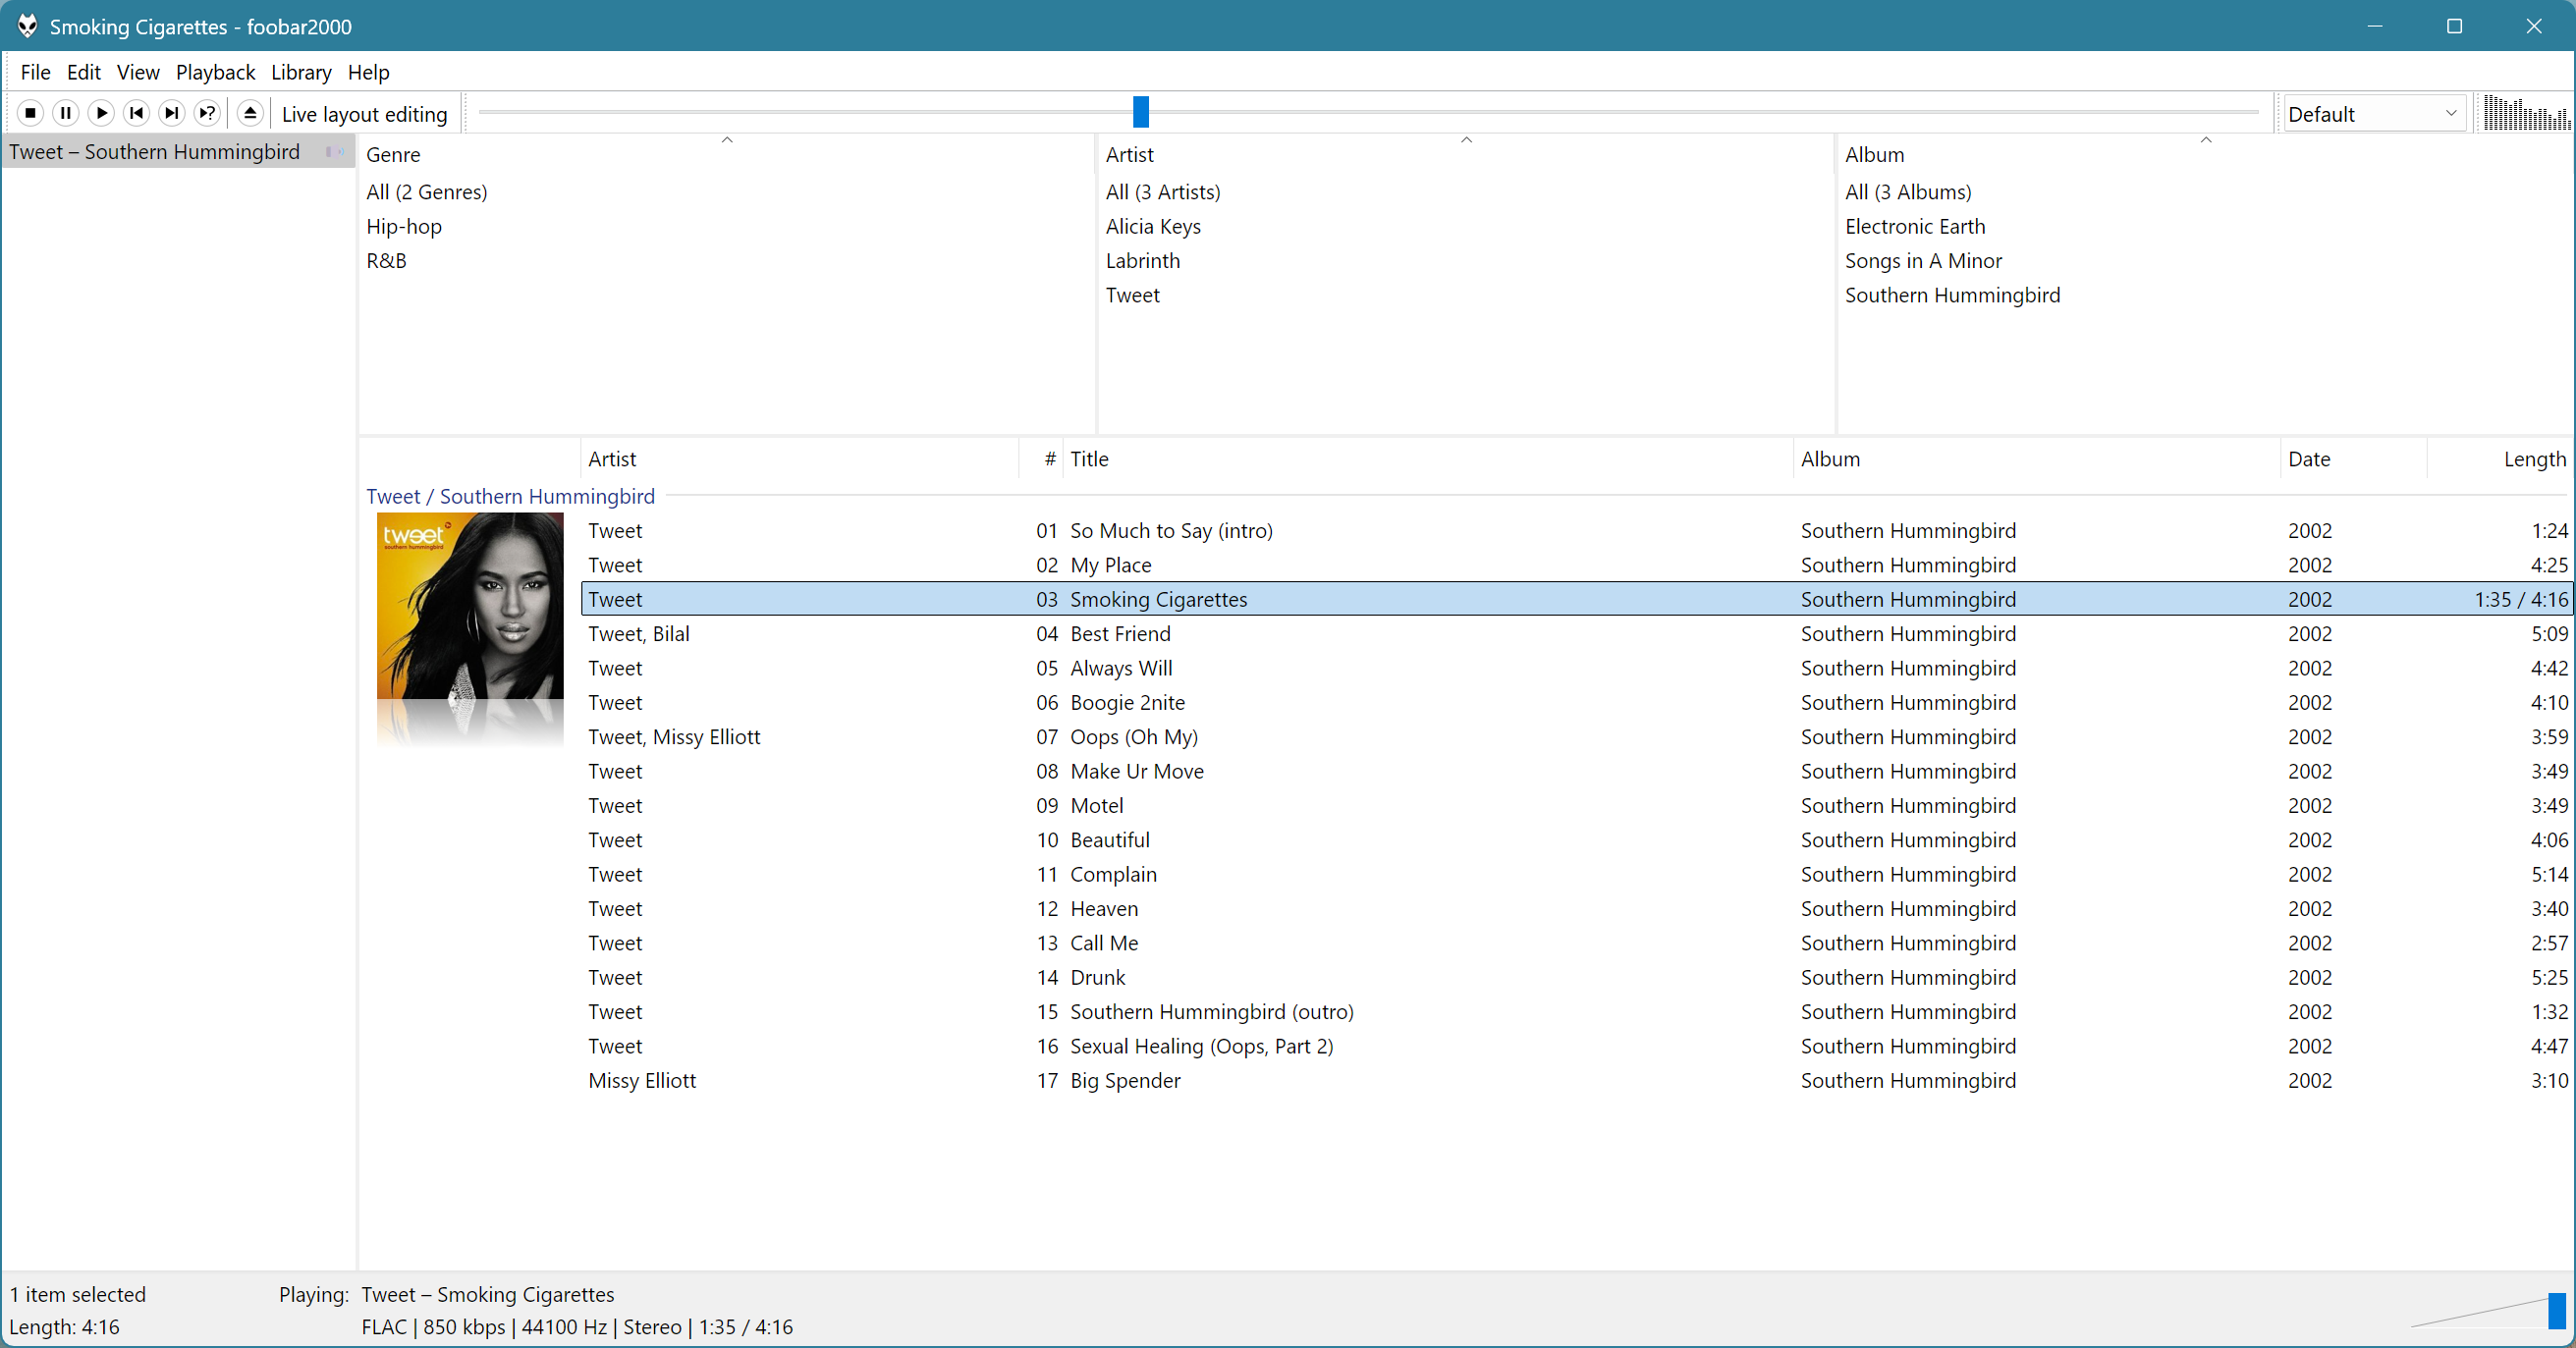Screen dimensions: 2576x1348
Task: Open the Default layout preset dropdown
Action: click(2376, 113)
